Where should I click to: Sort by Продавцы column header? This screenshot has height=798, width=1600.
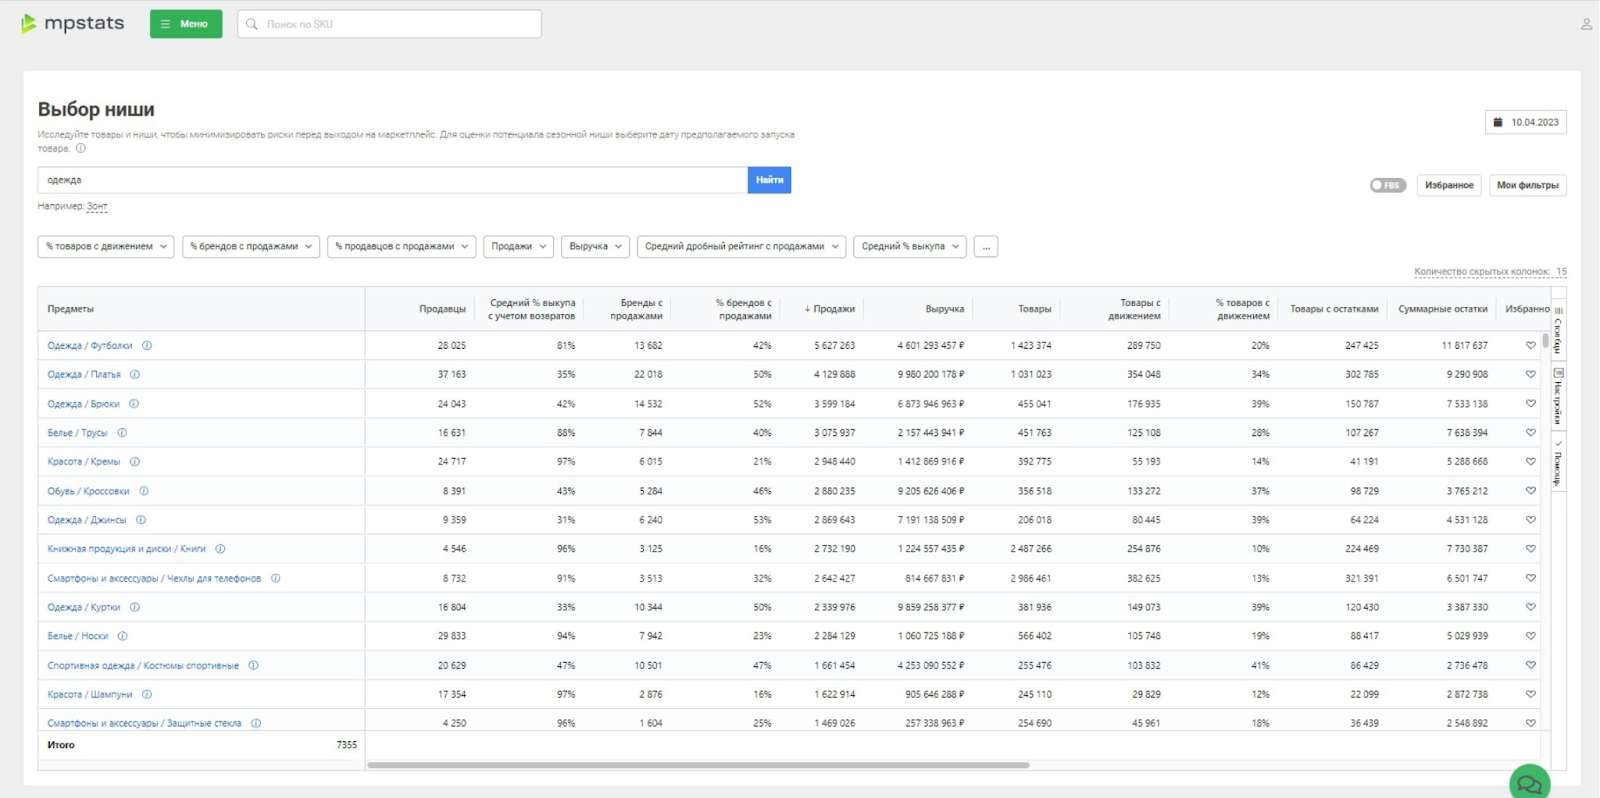(442, 309)
